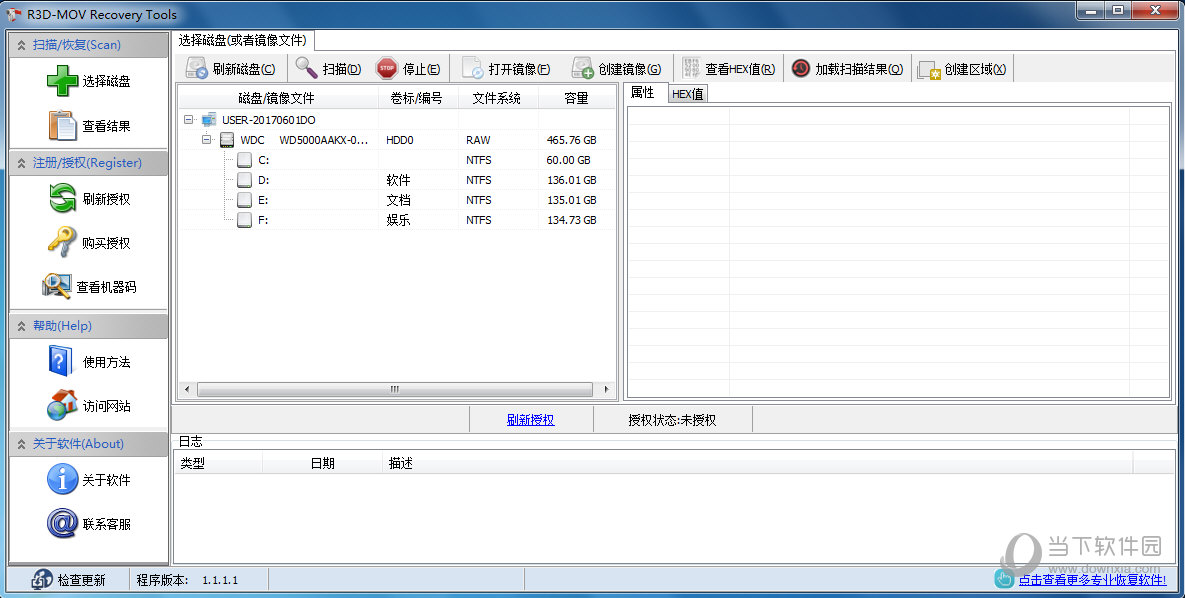Click the R3D-MOV app icon in title bar
This screenshot has width=1185, height=598.
(x=12, y=14)
